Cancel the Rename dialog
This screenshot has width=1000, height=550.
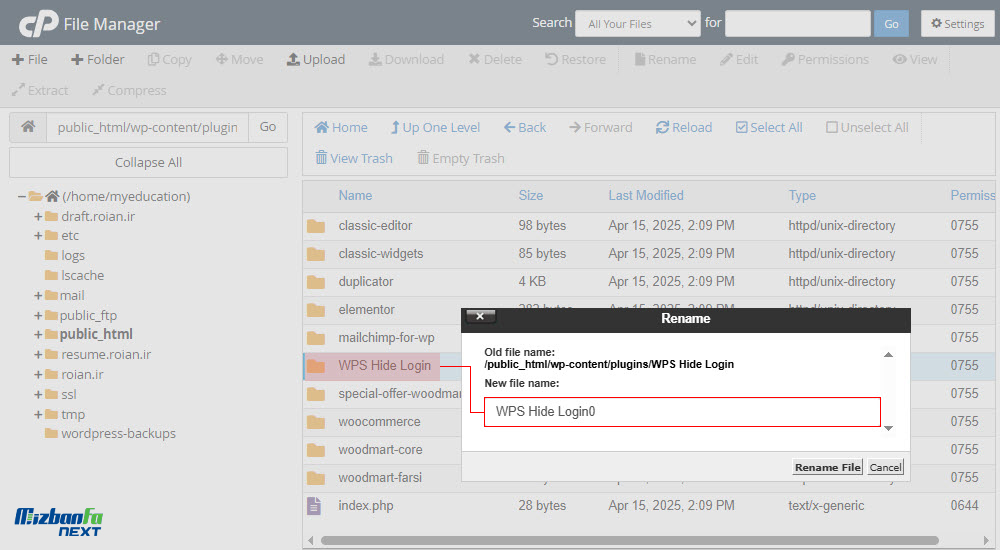[x=885, y=467]
